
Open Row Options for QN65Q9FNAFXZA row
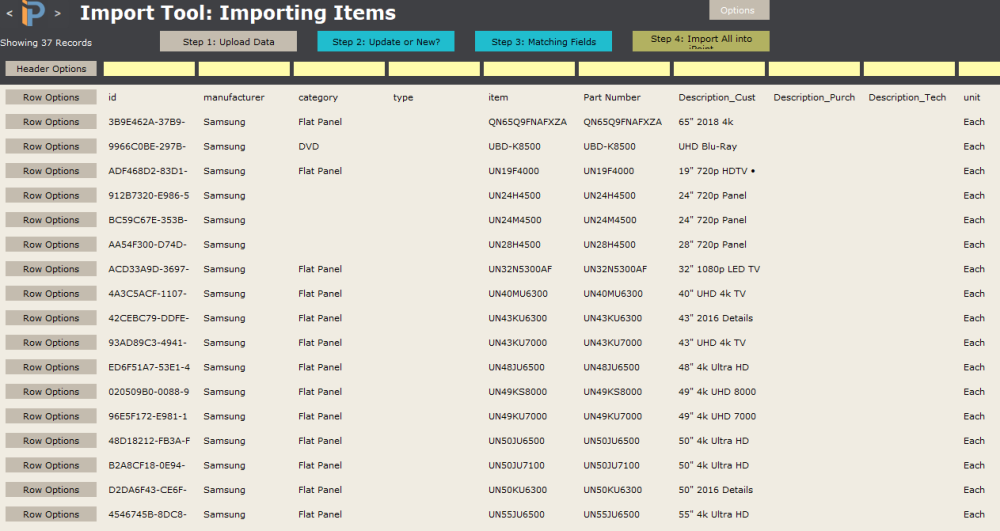[51, 122]
